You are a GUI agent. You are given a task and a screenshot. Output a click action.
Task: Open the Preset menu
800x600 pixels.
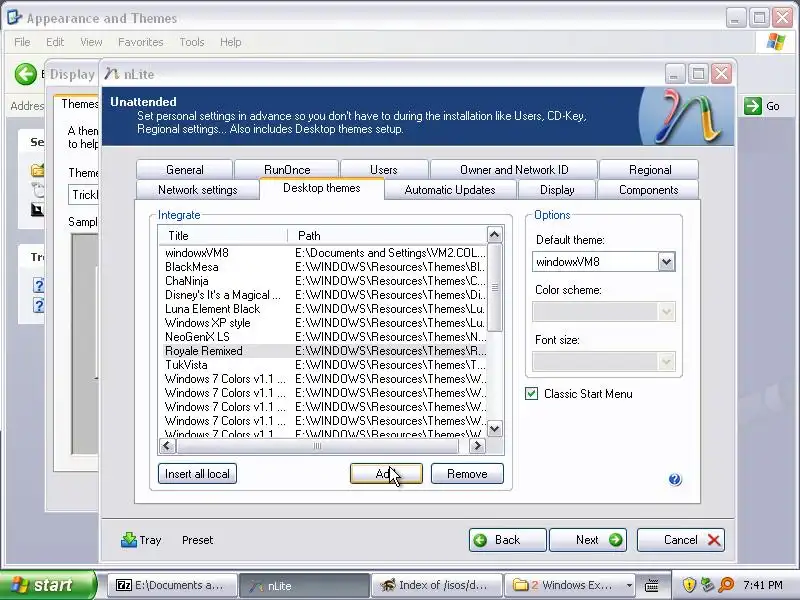(x=197, y=540)
